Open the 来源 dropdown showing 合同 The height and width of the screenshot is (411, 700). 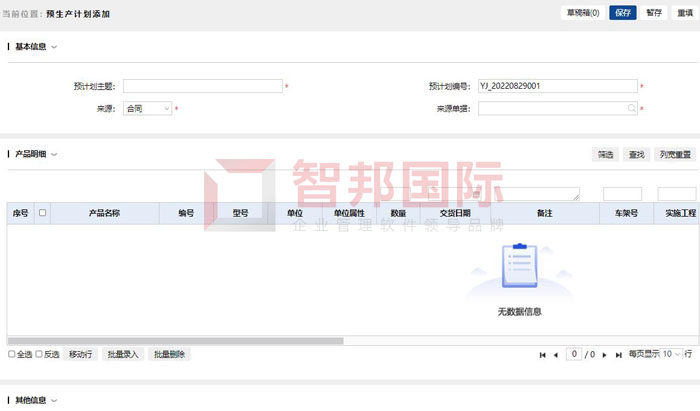tap(147, 108)
